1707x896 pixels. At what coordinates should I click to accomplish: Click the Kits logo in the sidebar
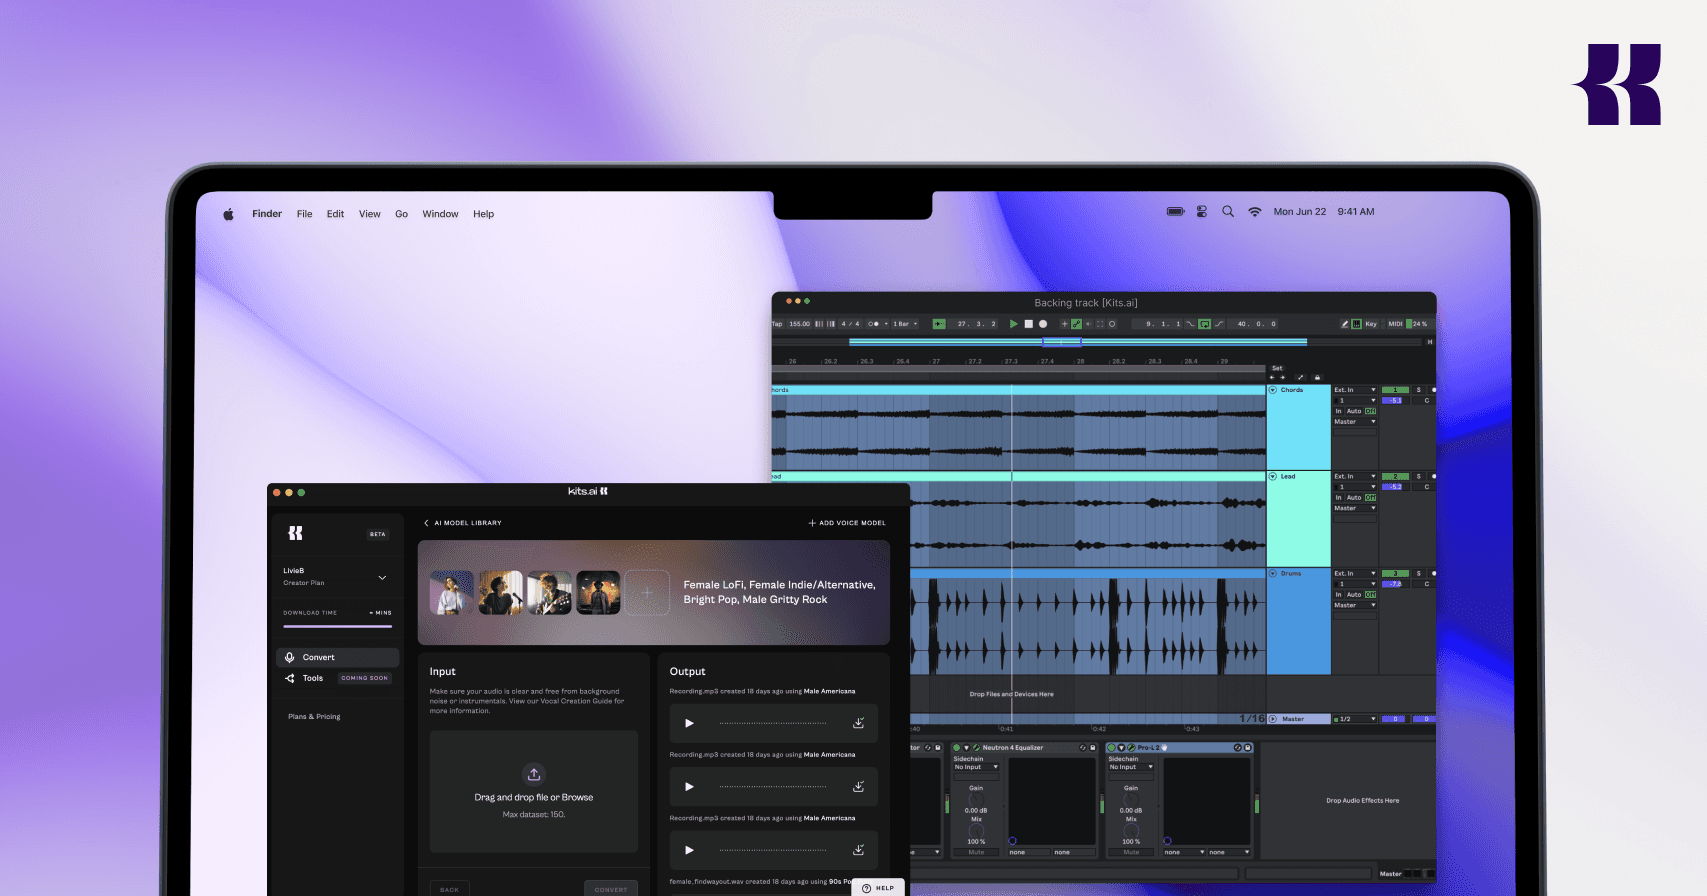295,533
